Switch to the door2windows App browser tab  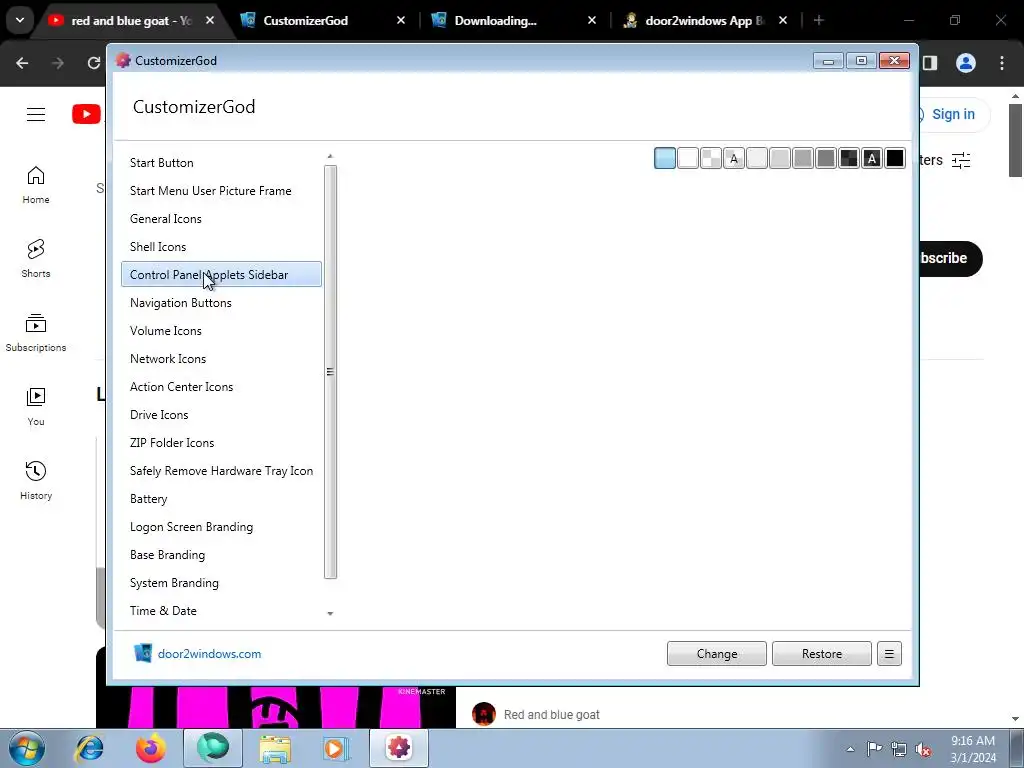pos(705,21)
